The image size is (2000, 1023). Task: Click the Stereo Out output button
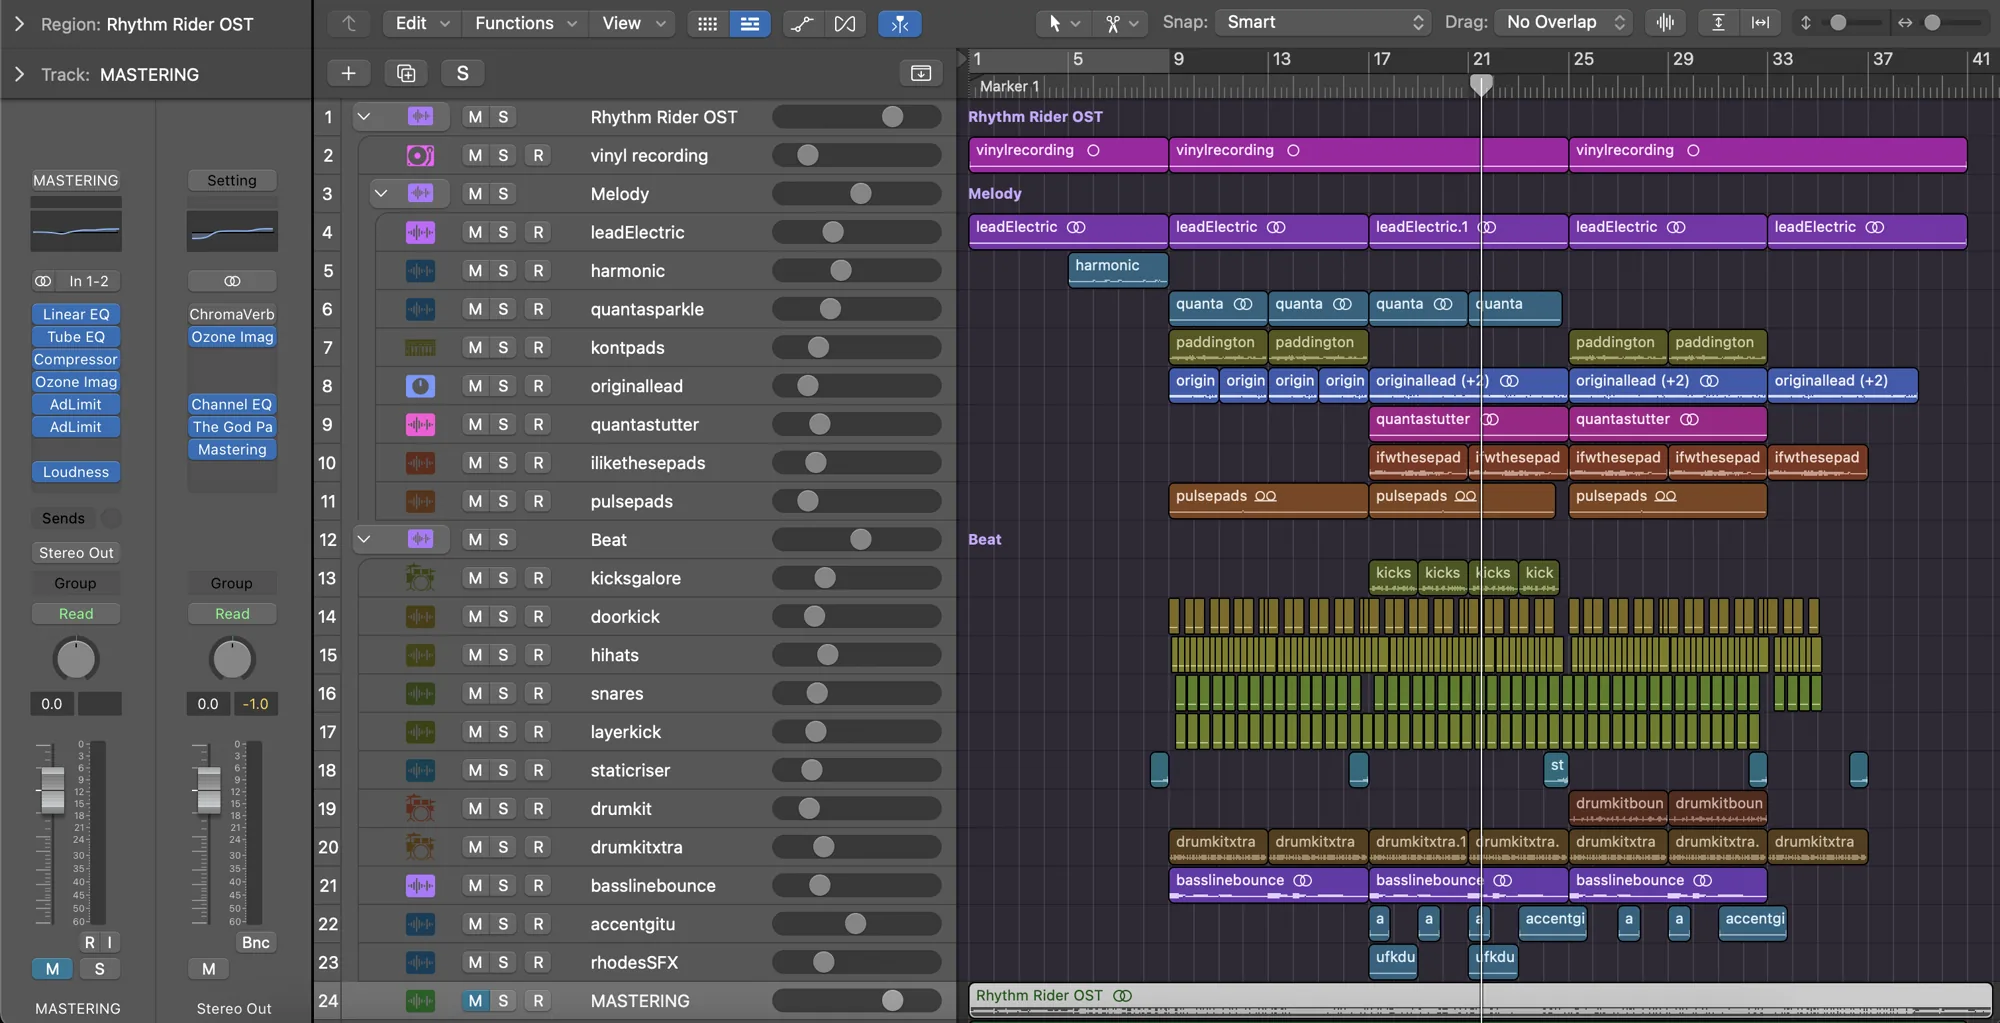76,553
